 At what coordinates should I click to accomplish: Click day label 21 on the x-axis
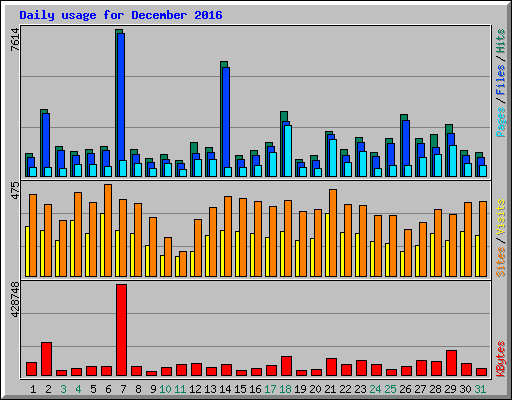(330, 389)
